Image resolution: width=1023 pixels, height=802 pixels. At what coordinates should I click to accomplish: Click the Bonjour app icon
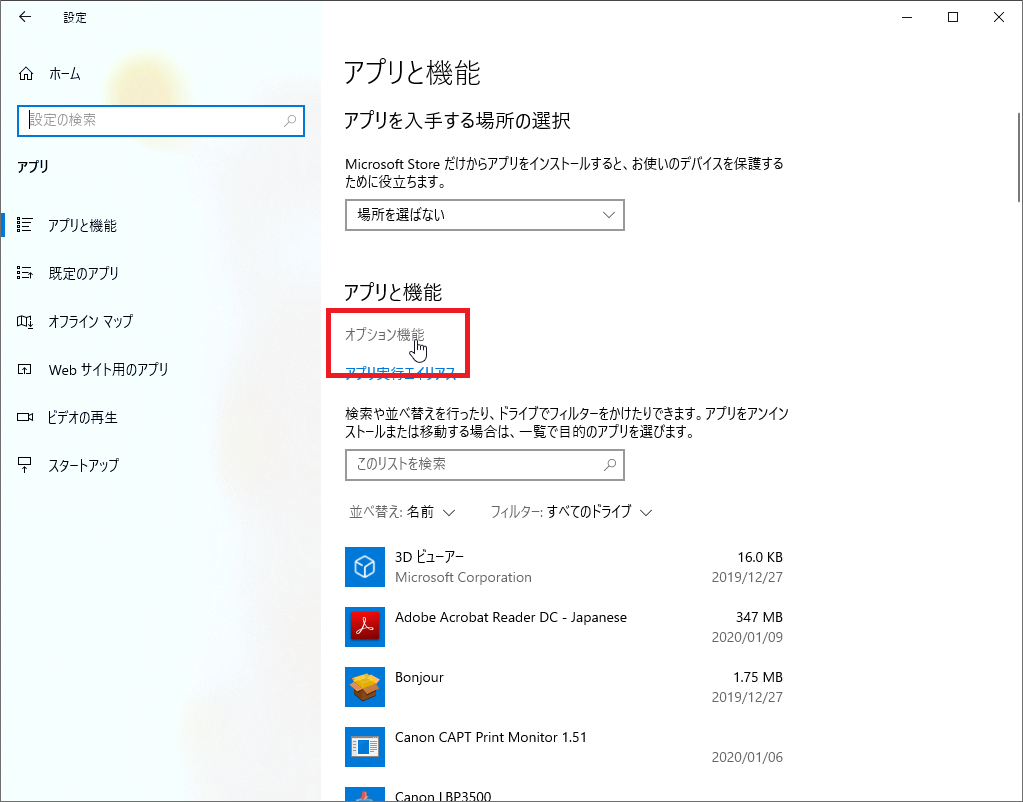pyautogui.click(x=365, y=687)
